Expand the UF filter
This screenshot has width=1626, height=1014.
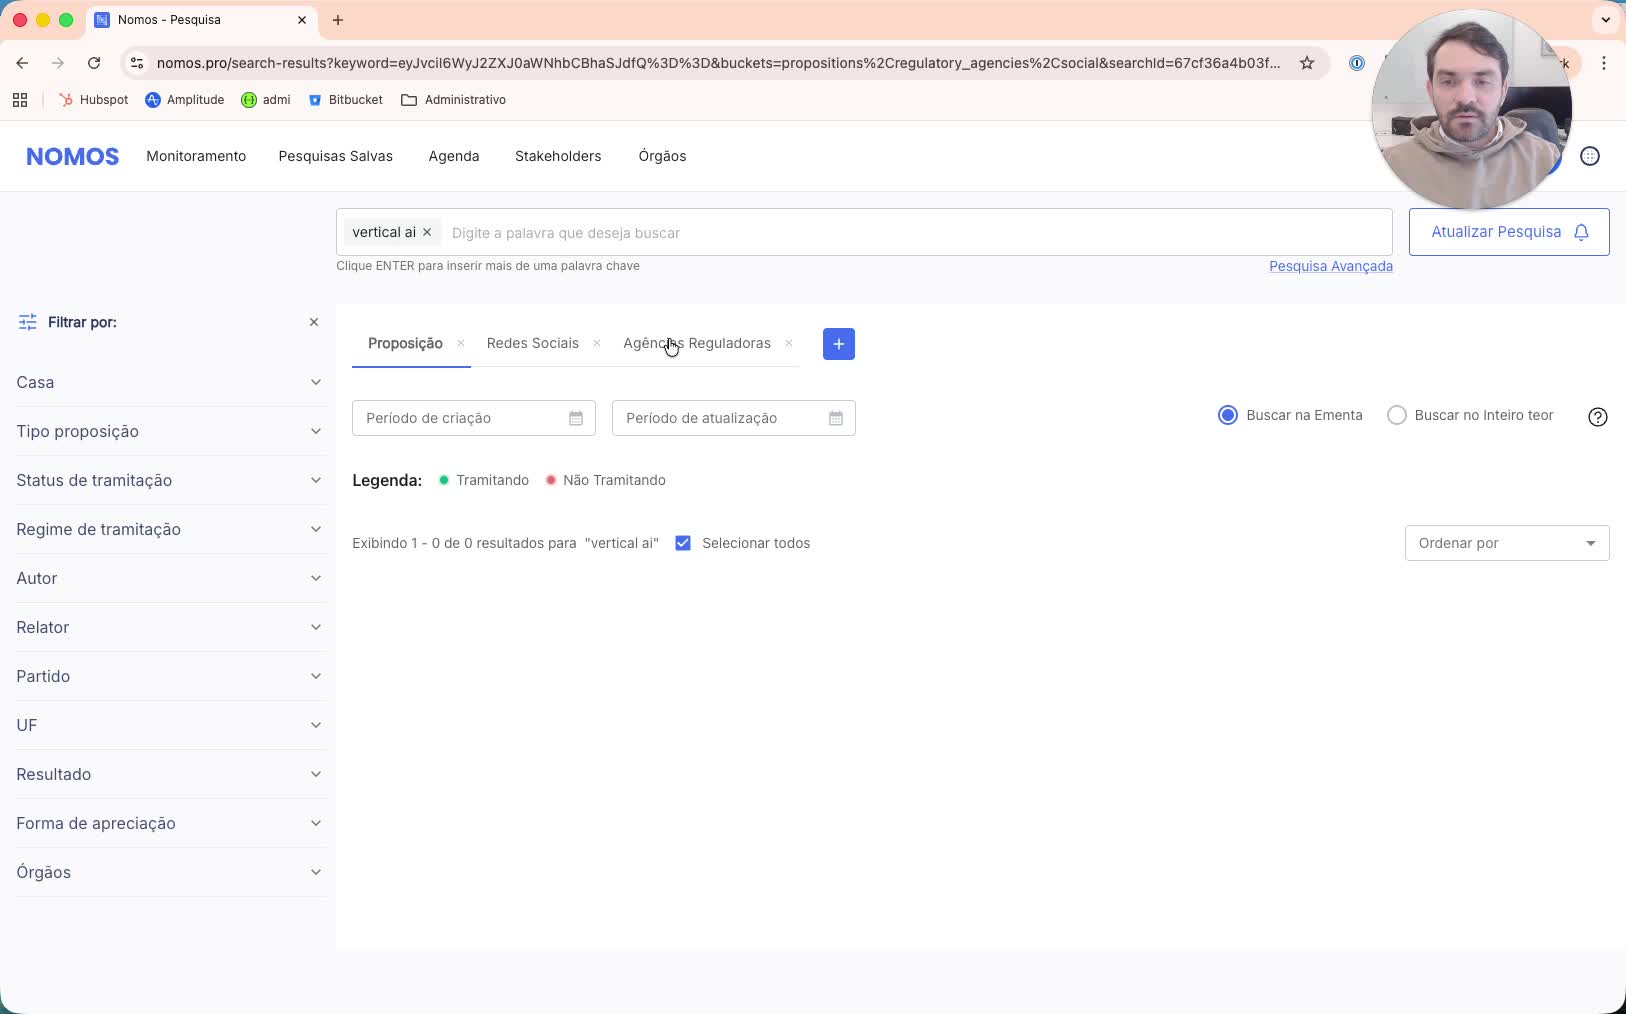click(170, 725)
